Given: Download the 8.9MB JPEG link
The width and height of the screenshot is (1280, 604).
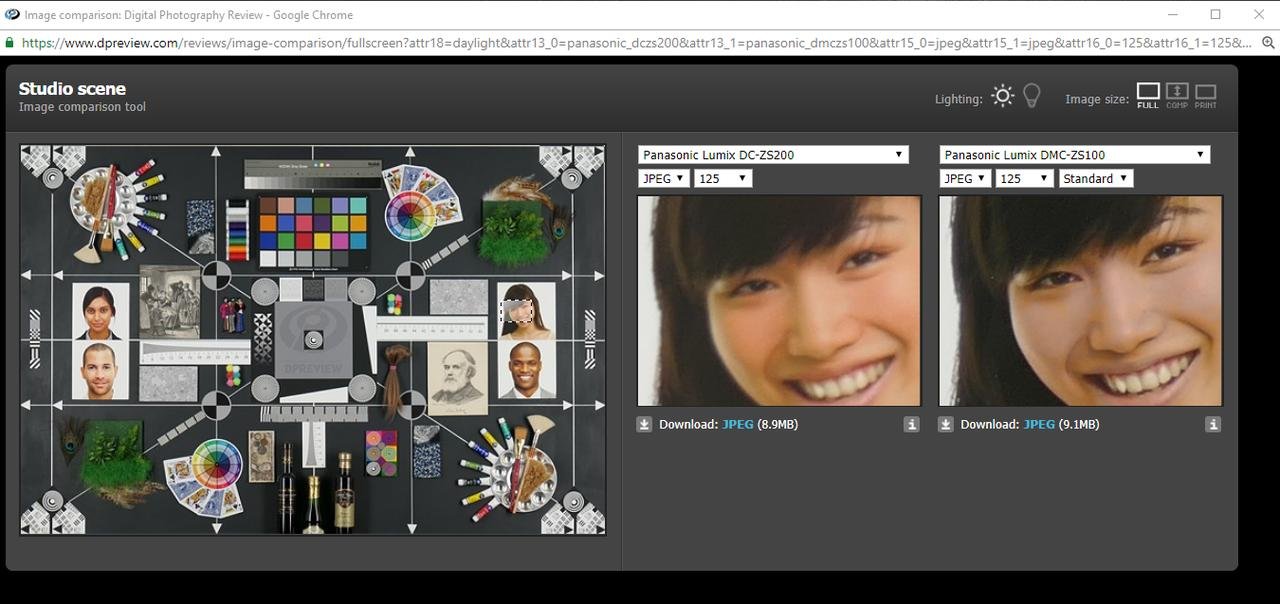Looking at the screenshot, I should tap(737, 424).
